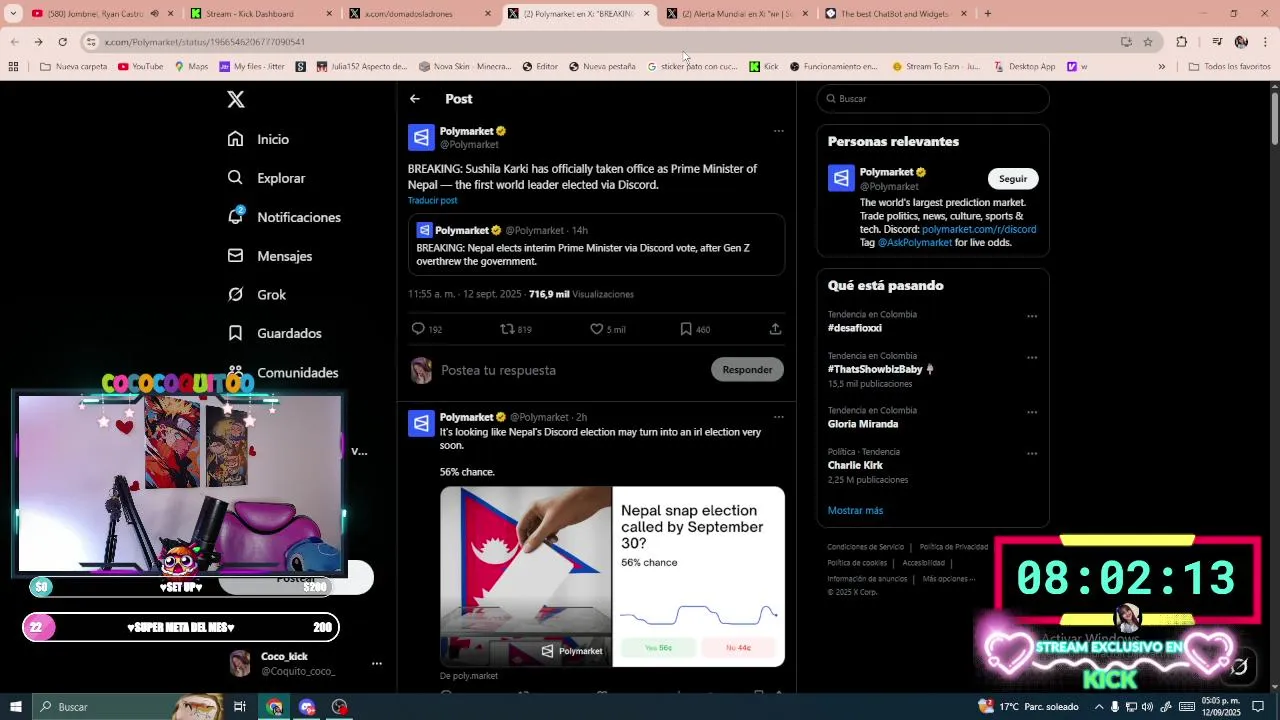Open a new browser tab
1280x720 pixels.
[988, 14]
